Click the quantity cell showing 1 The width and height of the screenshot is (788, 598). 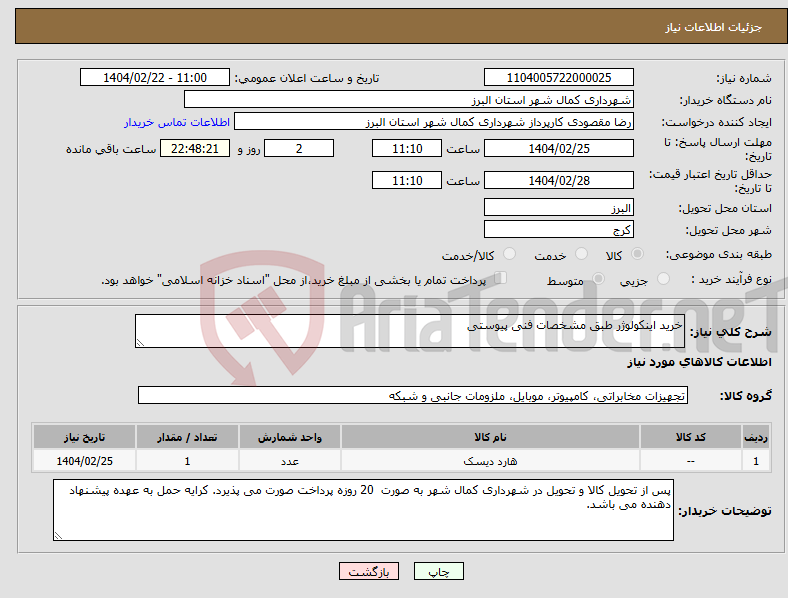click(187, 461)
